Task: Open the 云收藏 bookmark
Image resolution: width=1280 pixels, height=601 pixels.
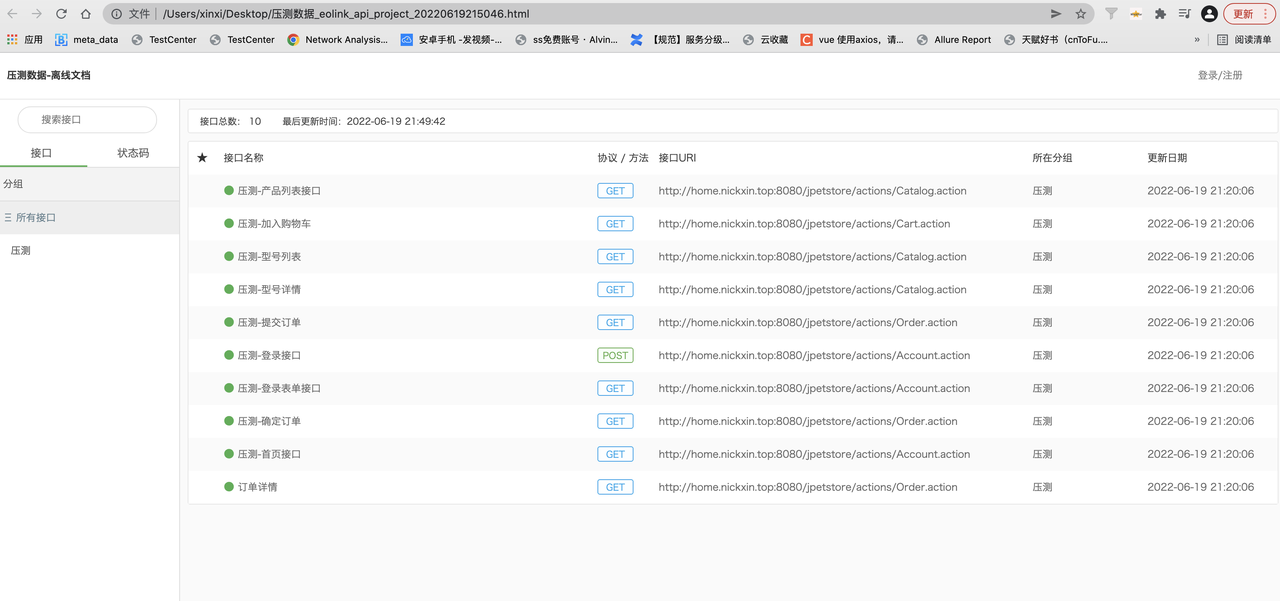Action: pyautogui.click(x=766, y=40)
